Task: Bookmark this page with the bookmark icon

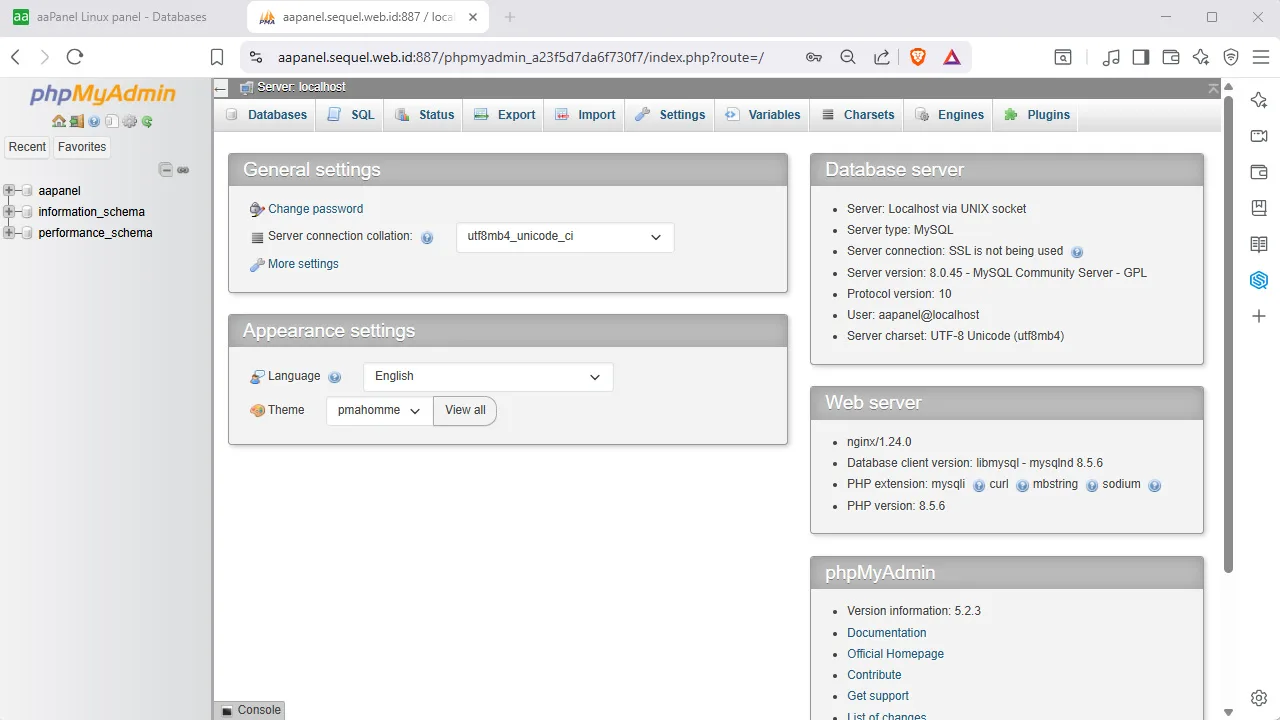Action: (x=217, y=57)
